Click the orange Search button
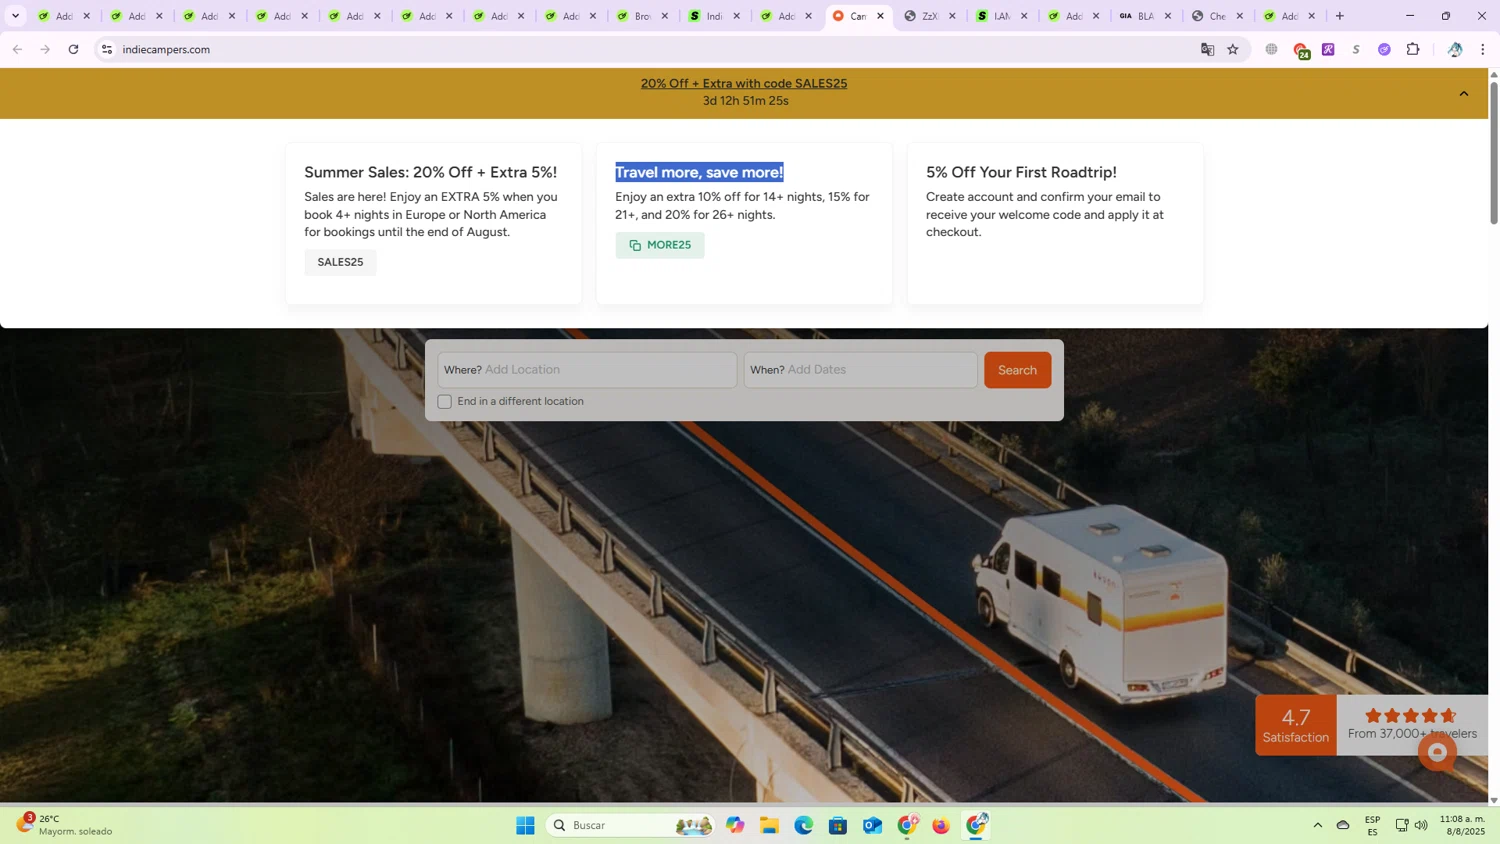The height and width of the screenshot is (844, 1500). (1017, 370)
